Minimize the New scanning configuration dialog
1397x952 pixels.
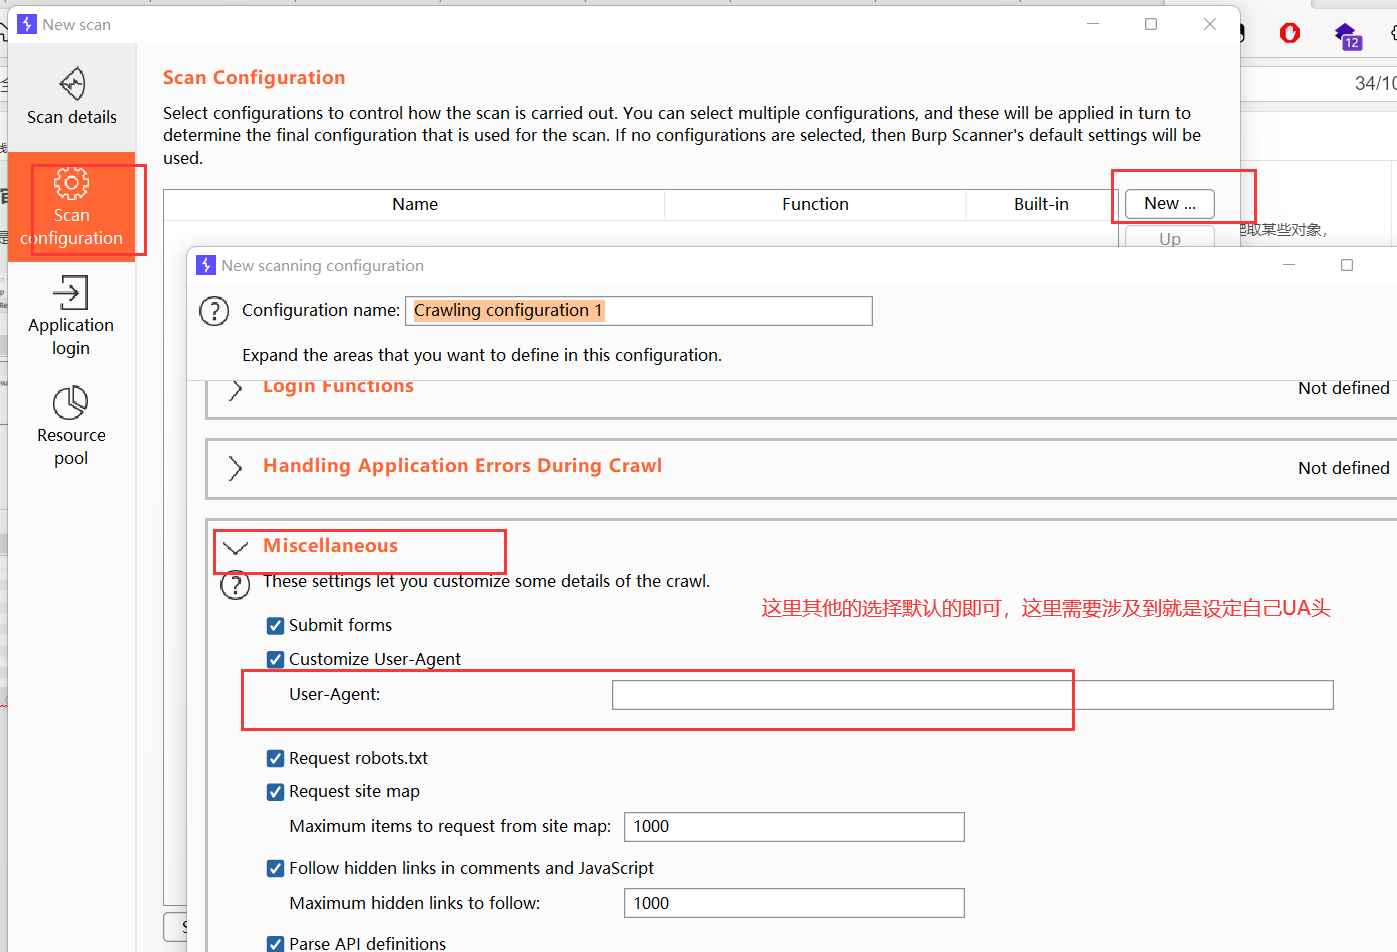pos(1289,265)
